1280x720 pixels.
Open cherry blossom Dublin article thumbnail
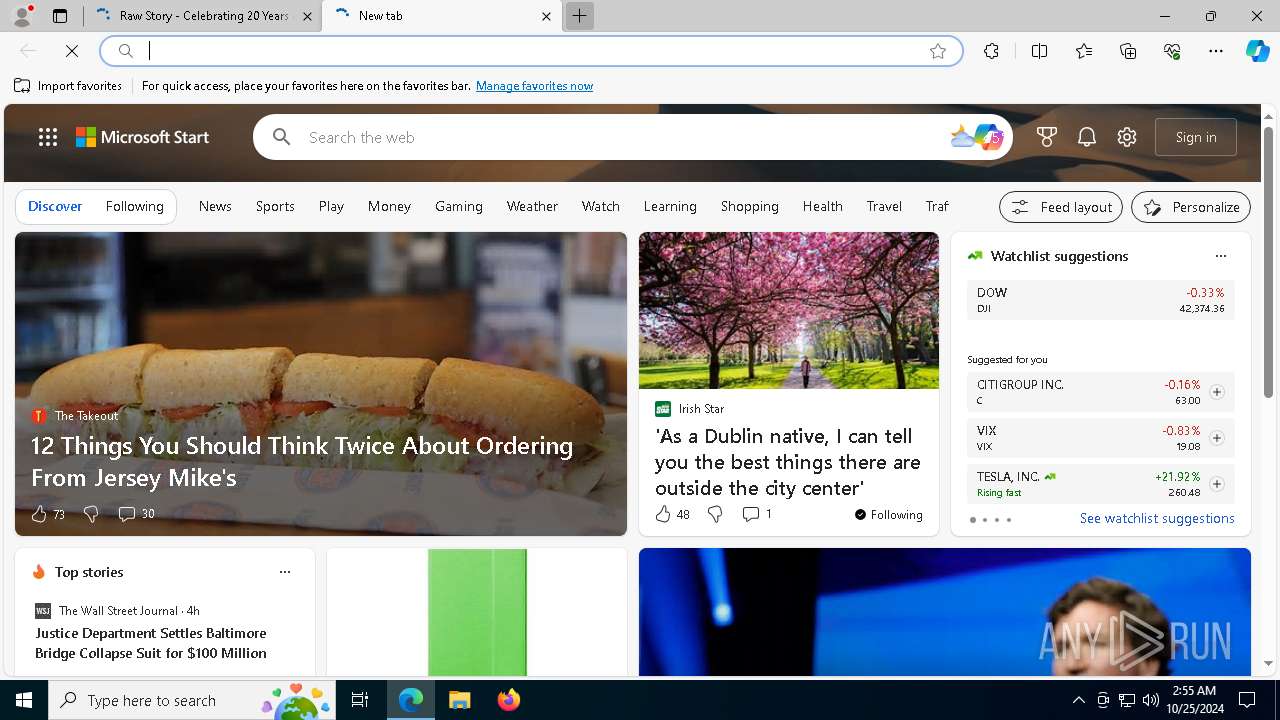[x=789, y=310]
